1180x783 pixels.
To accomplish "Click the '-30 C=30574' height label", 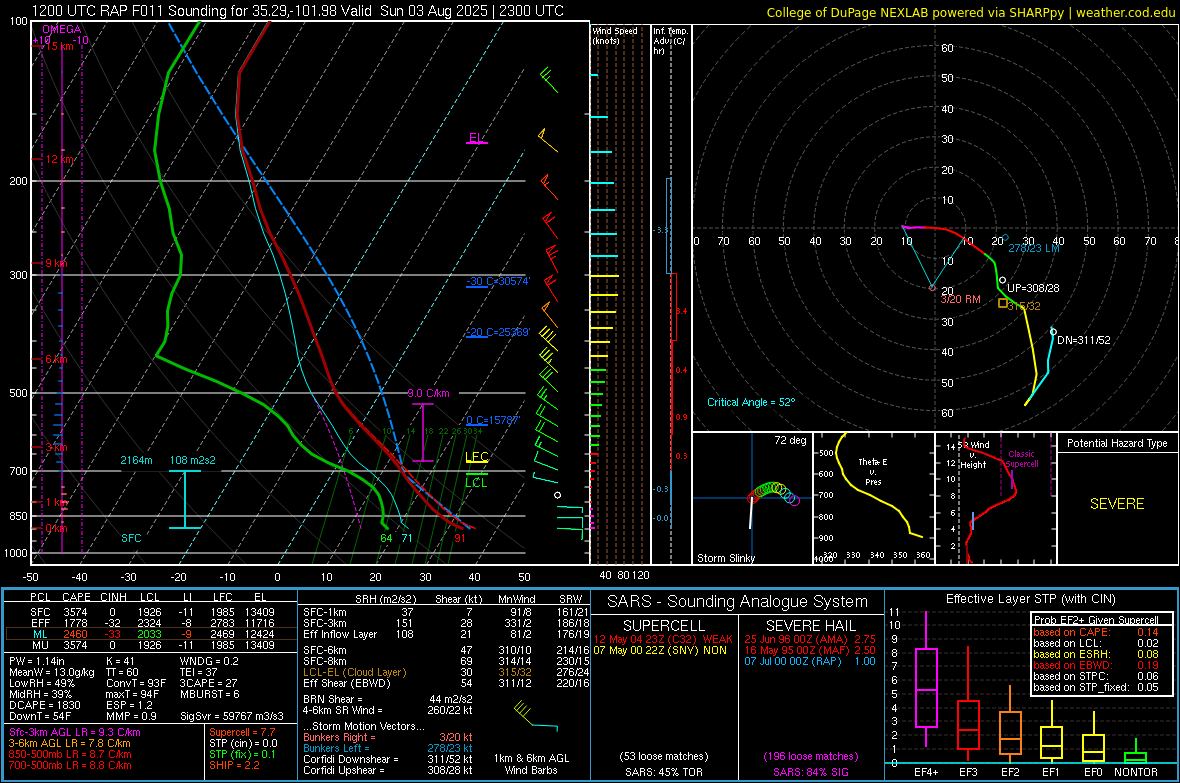I will pyautogui.click(x=497, y=282).
